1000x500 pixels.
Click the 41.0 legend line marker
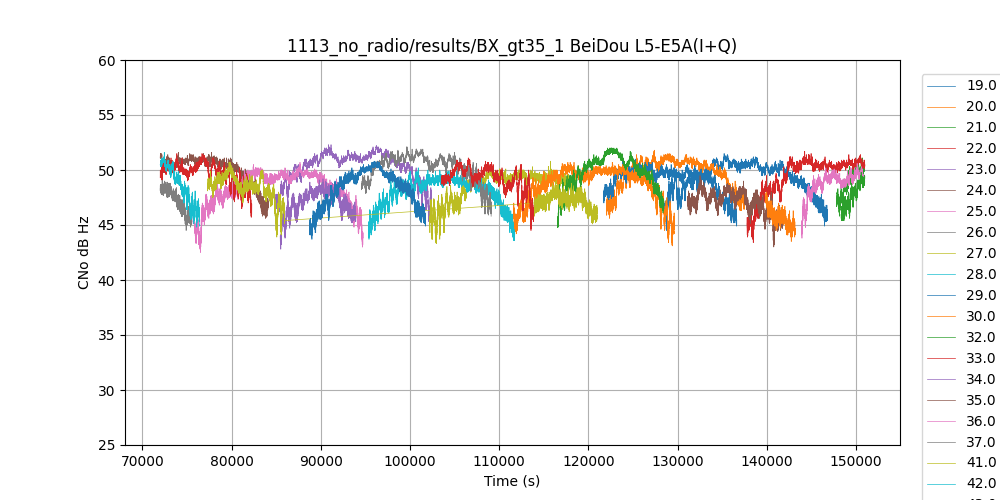[942, 463]
